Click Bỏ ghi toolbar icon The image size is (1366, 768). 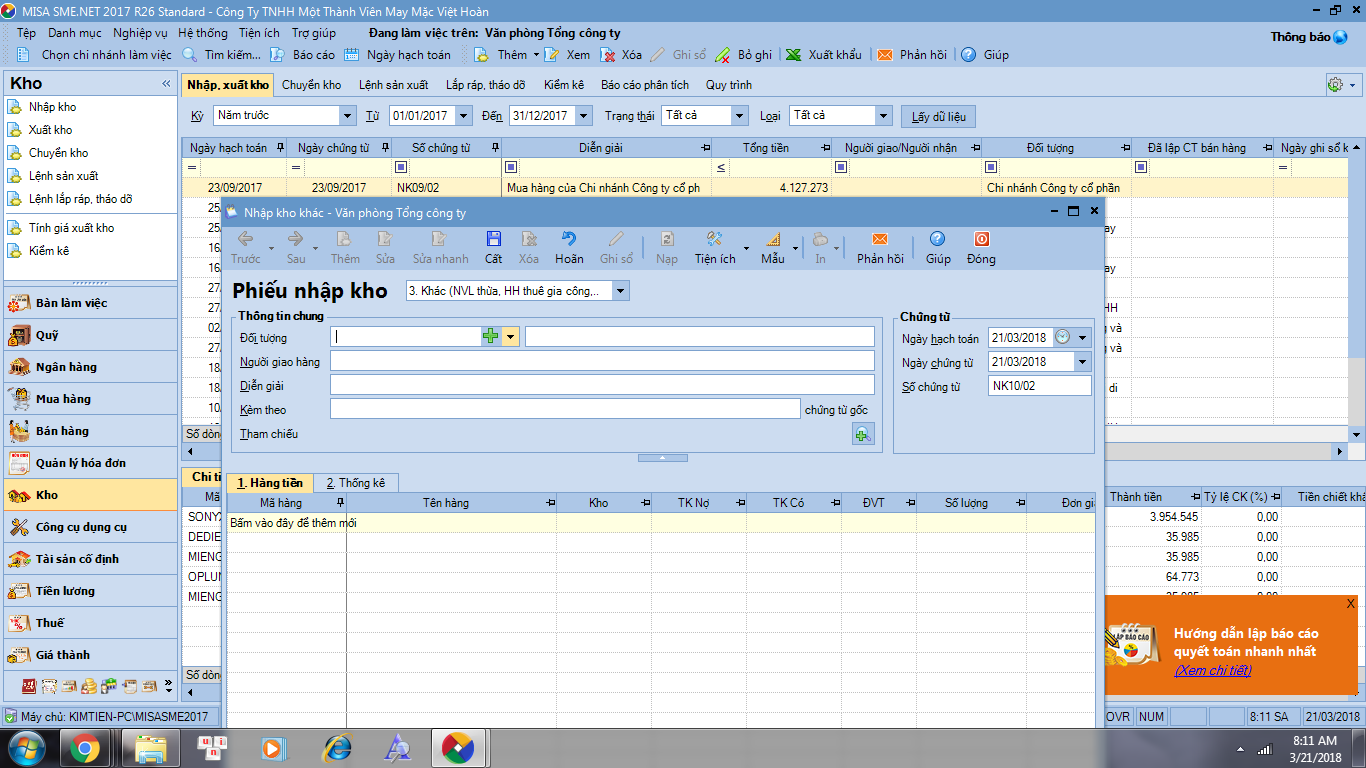[722, 55]
